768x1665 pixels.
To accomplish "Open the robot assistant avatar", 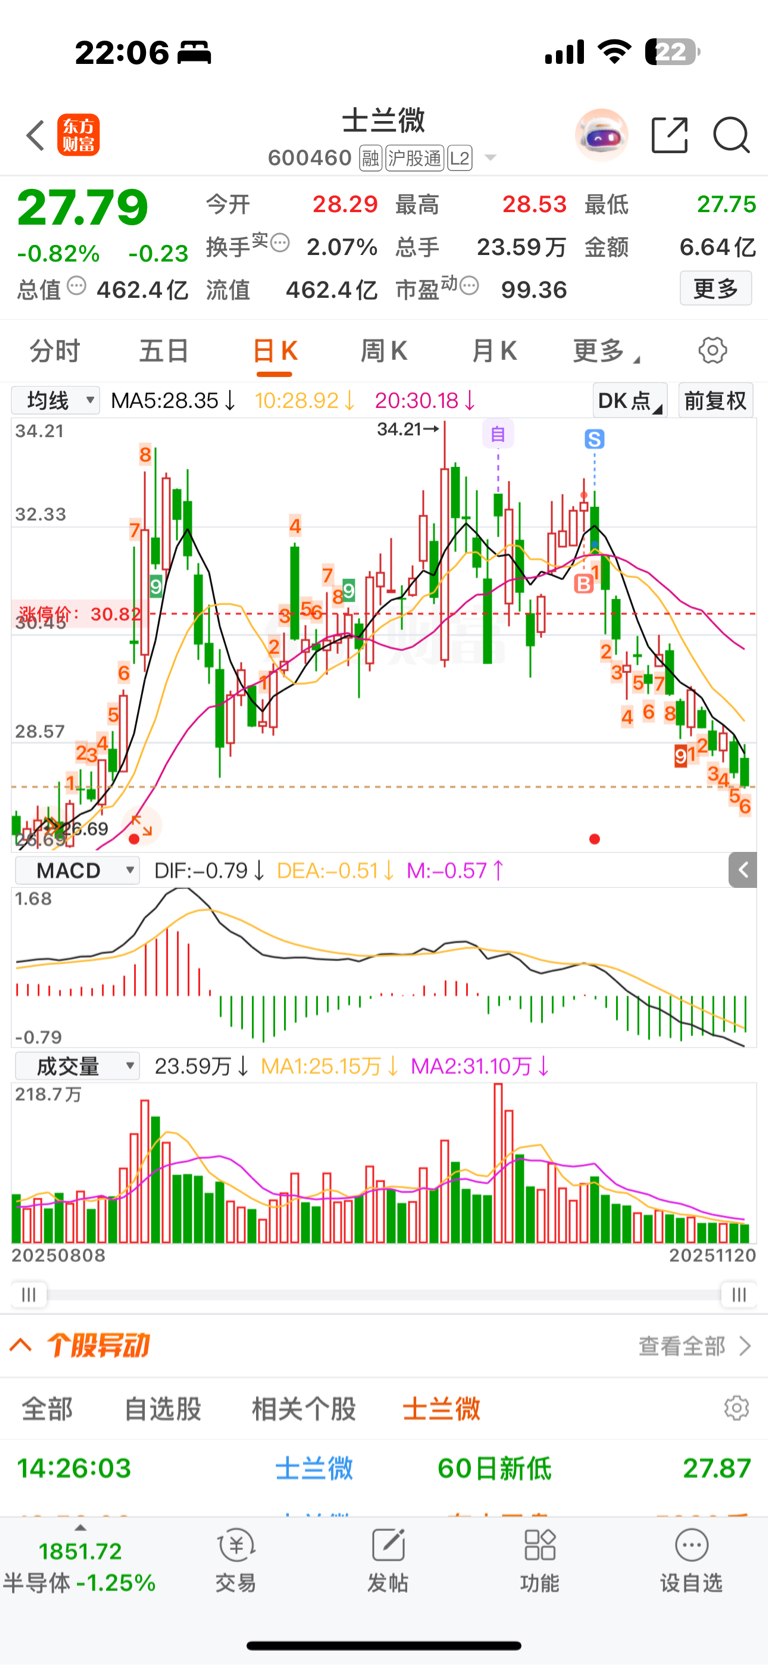I will (601, 135).
